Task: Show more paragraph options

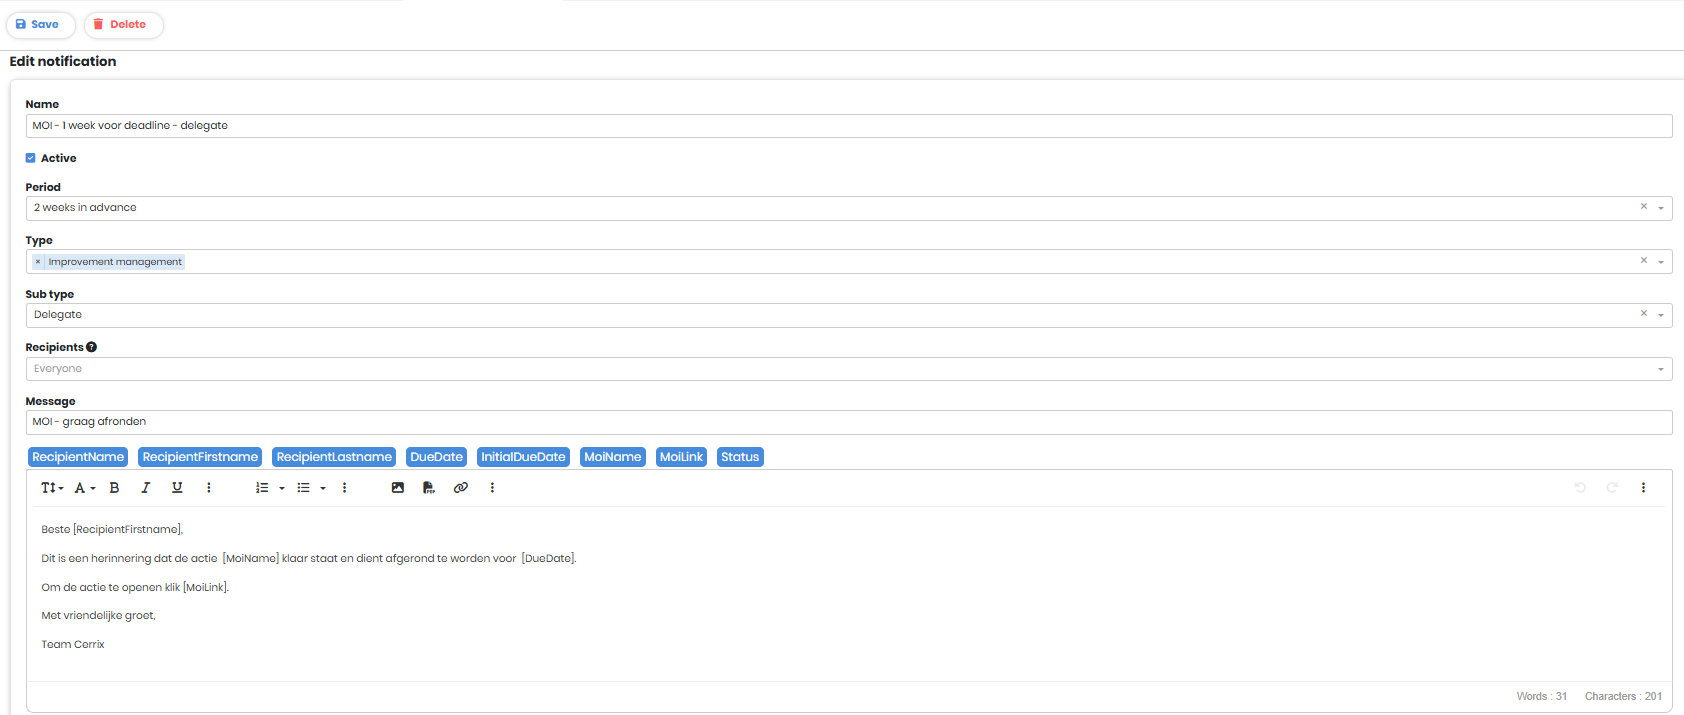Action: point(344,488)
